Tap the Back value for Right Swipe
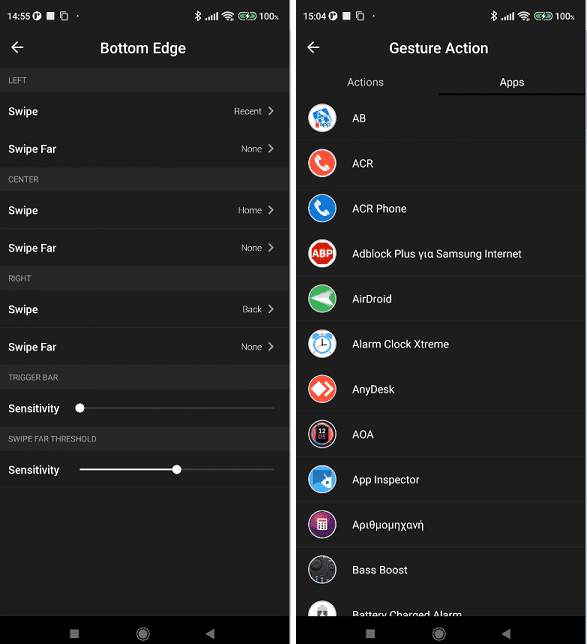The width and height of the screenshot is (587, 644). (x=252, y=309)
